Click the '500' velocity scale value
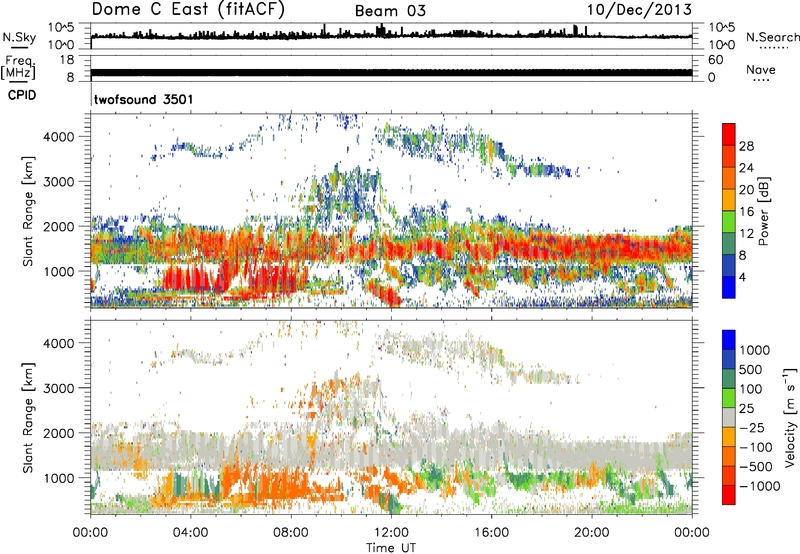The image size is (800, 554). click(x=750, y=369)
